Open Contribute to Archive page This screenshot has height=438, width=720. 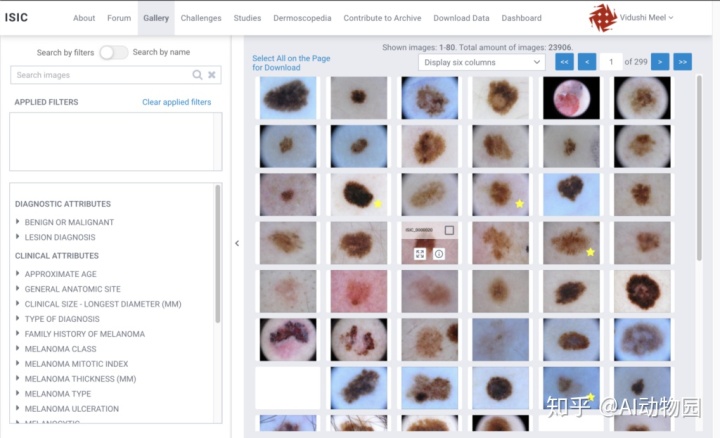tap(382, 18)
